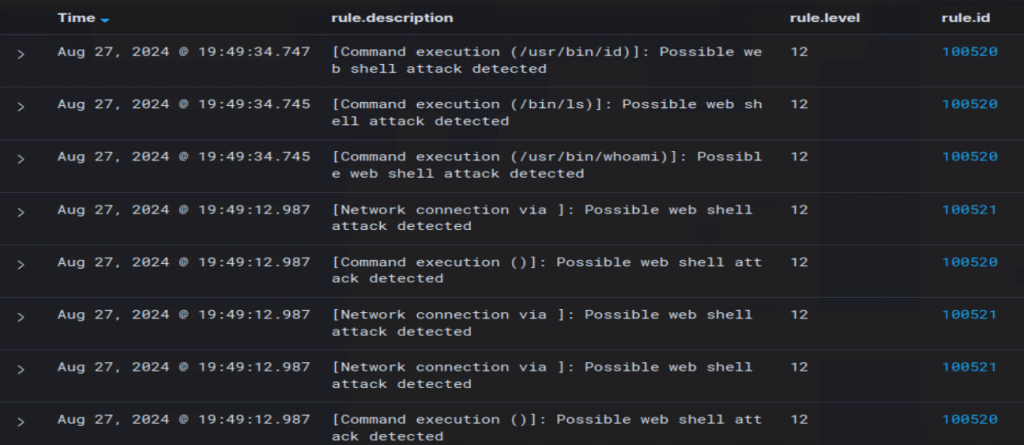
Task: Expand the third Network connection alert row
Action: 20,368
